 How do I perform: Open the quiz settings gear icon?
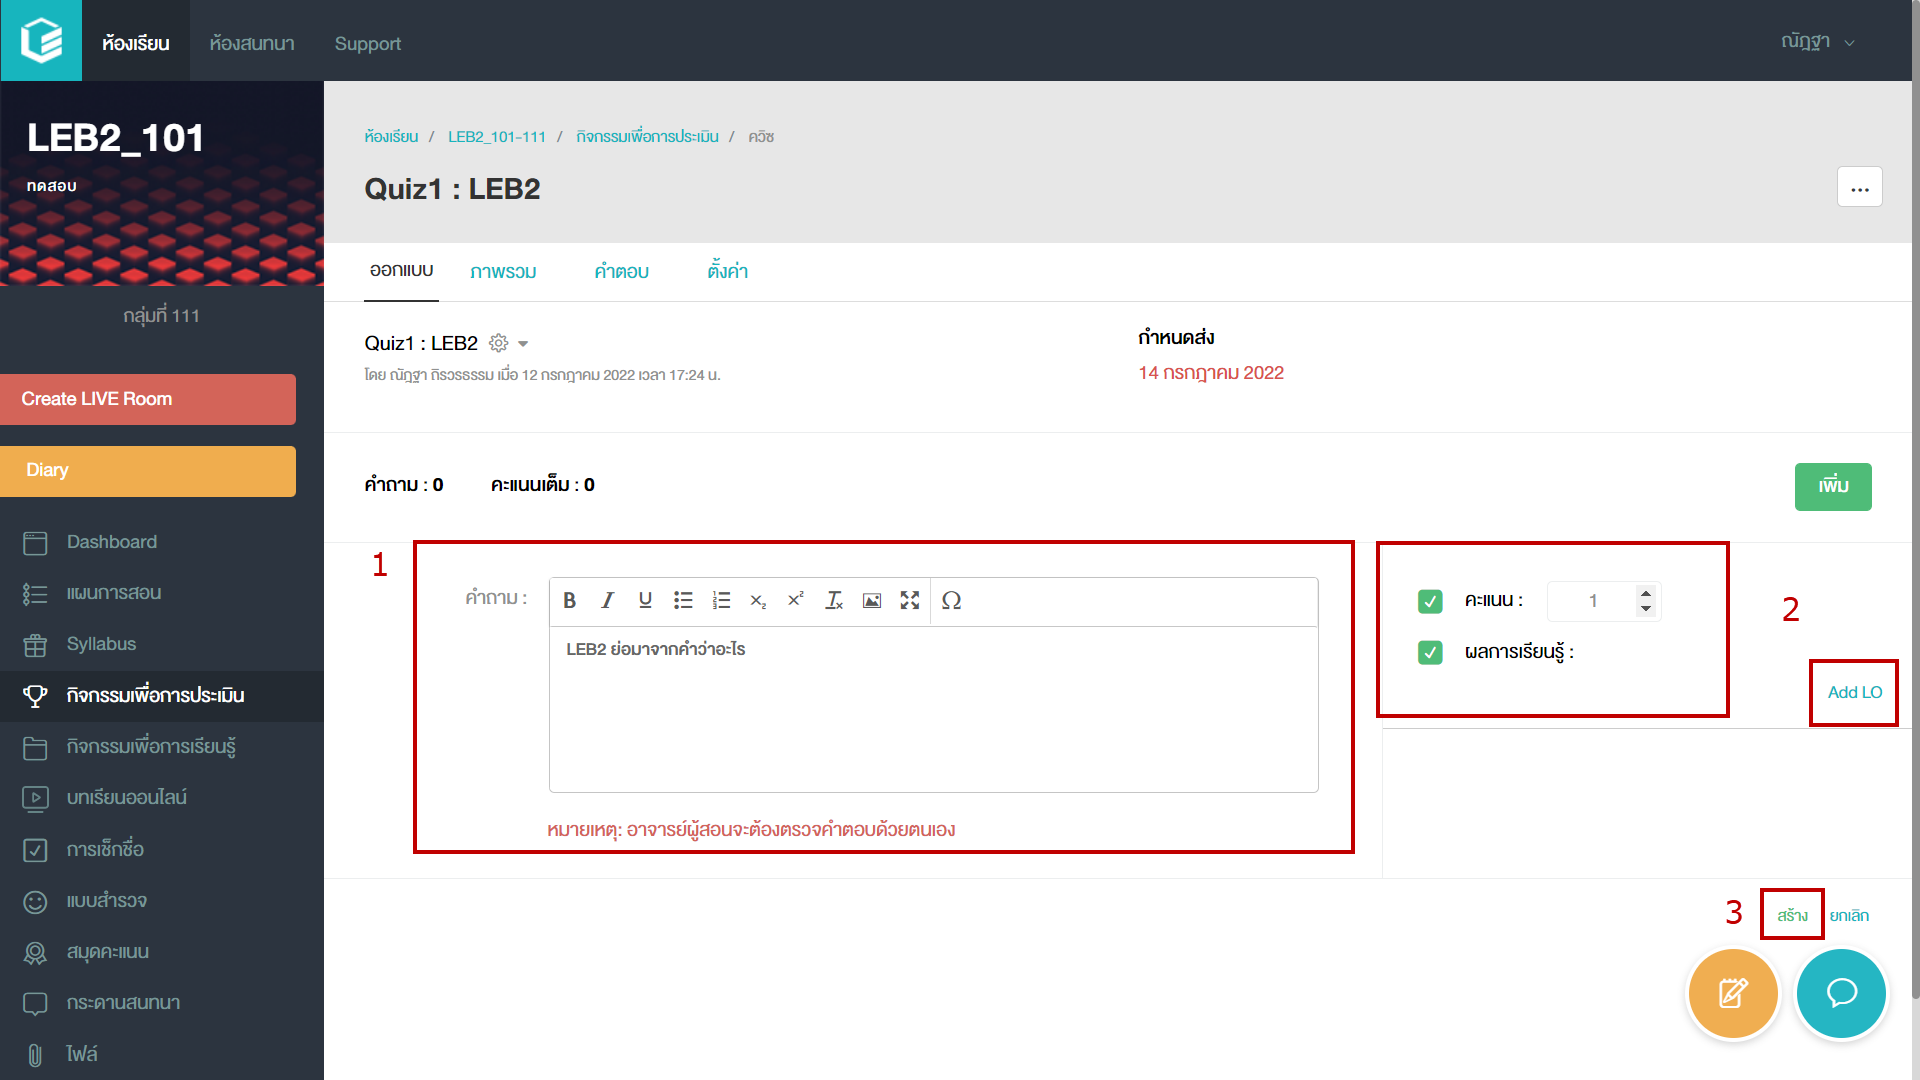tap(498, 343)
